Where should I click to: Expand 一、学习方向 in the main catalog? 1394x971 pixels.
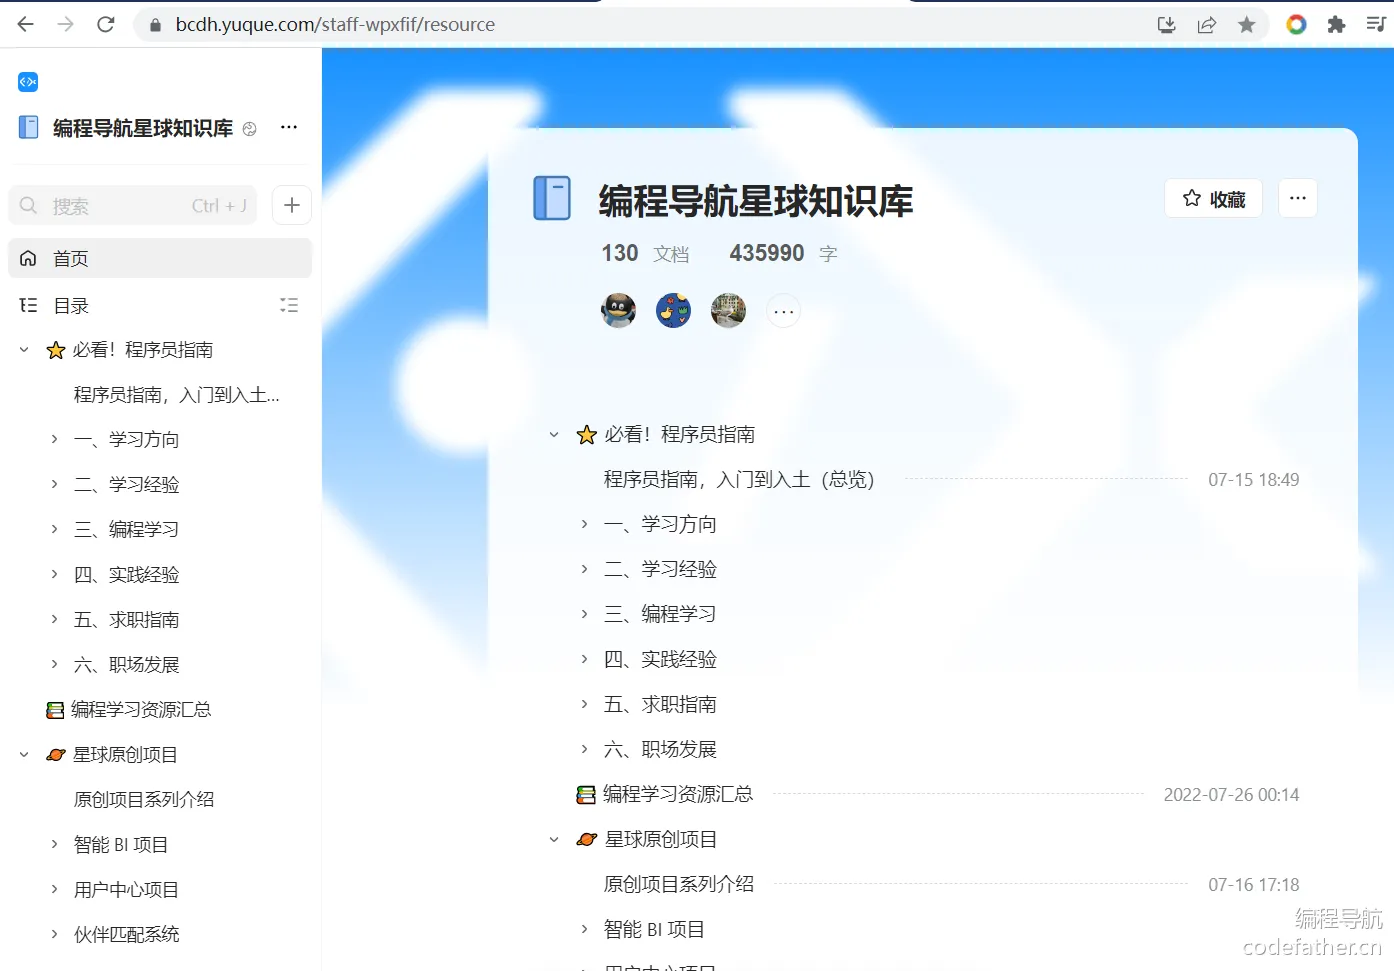click(x=585, y=524)
